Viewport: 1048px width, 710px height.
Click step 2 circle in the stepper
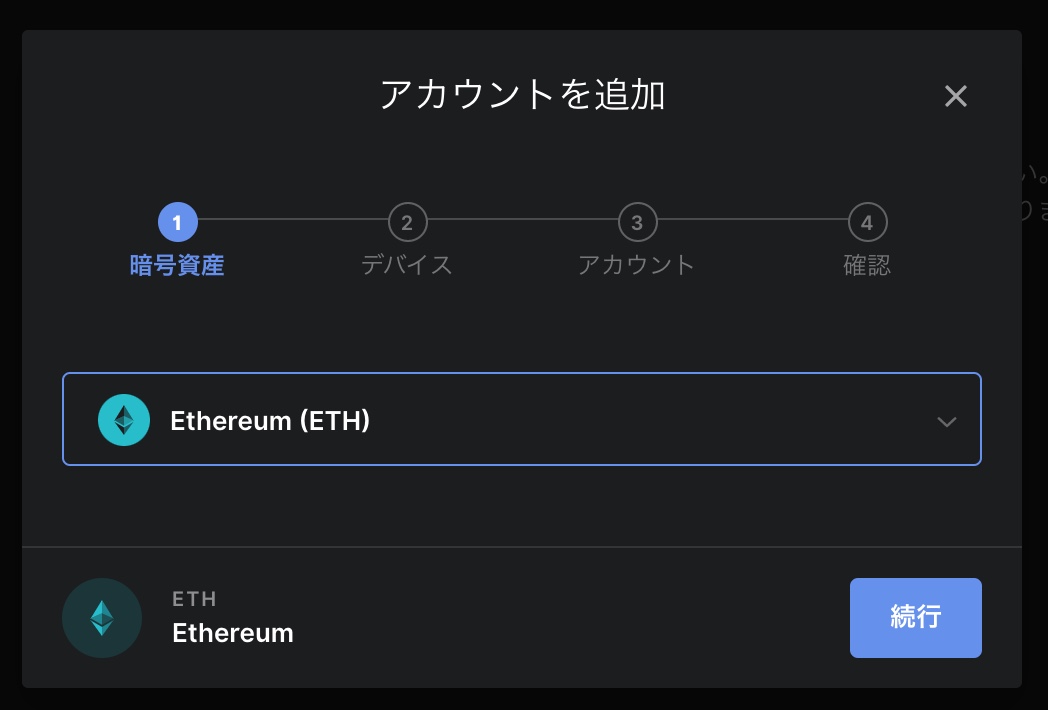click(x=407, y=222)
